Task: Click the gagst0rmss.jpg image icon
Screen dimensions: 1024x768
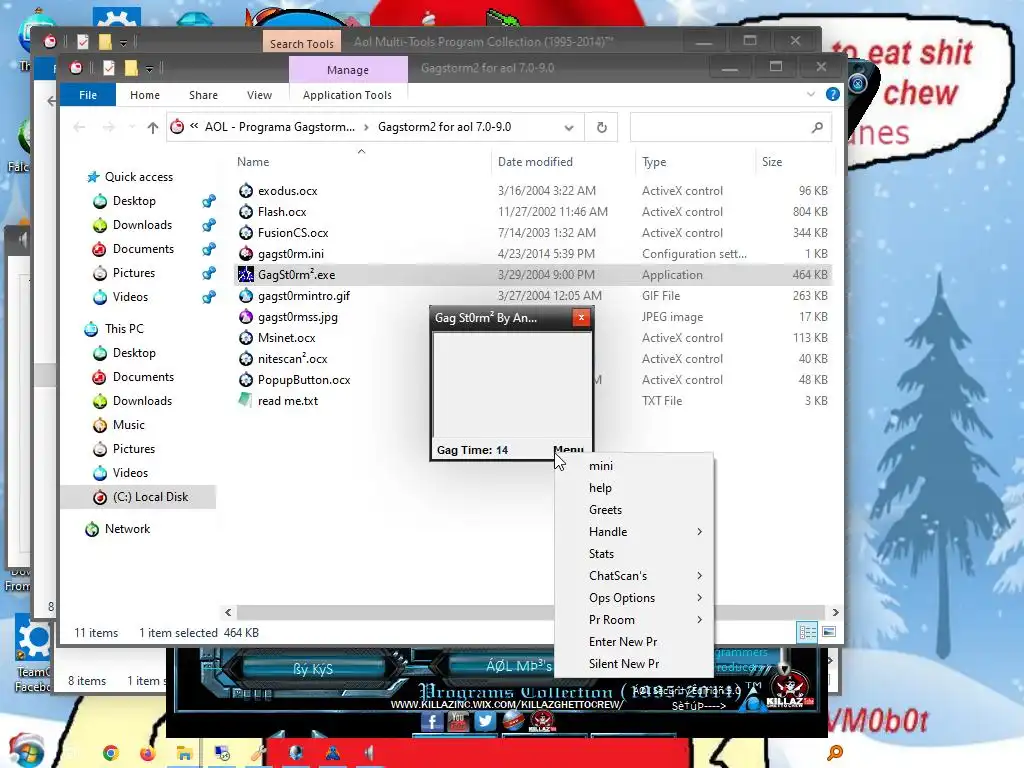Action: pos(246,317)
